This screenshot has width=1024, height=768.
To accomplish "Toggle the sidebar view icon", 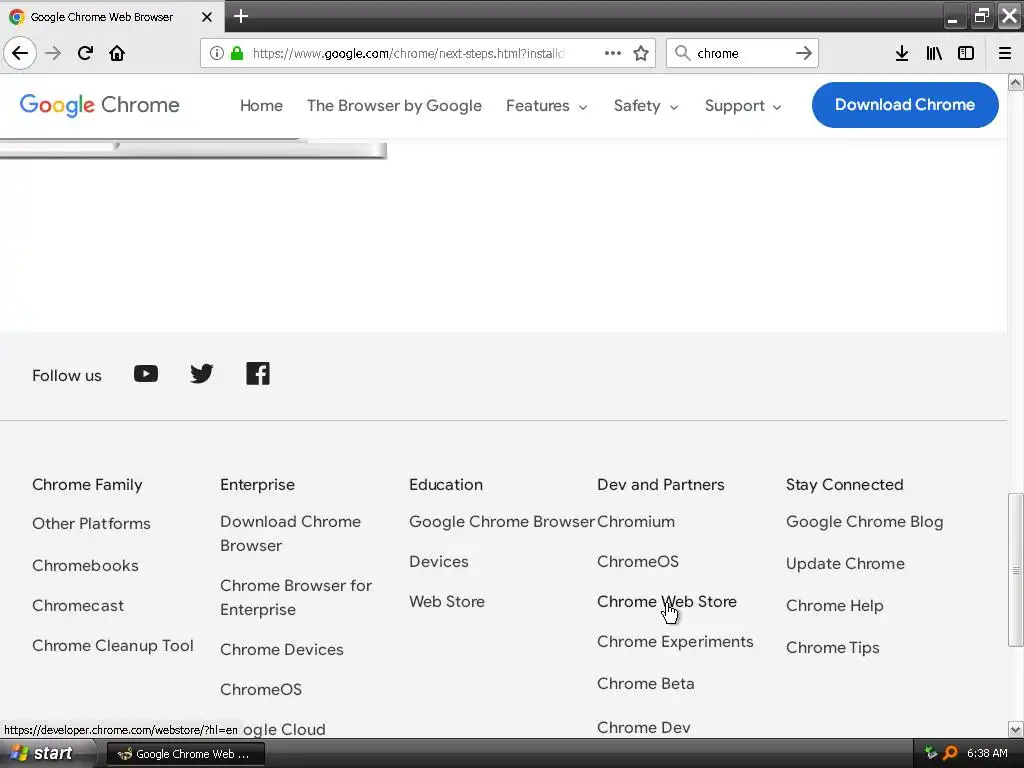I will click(966, 53).
